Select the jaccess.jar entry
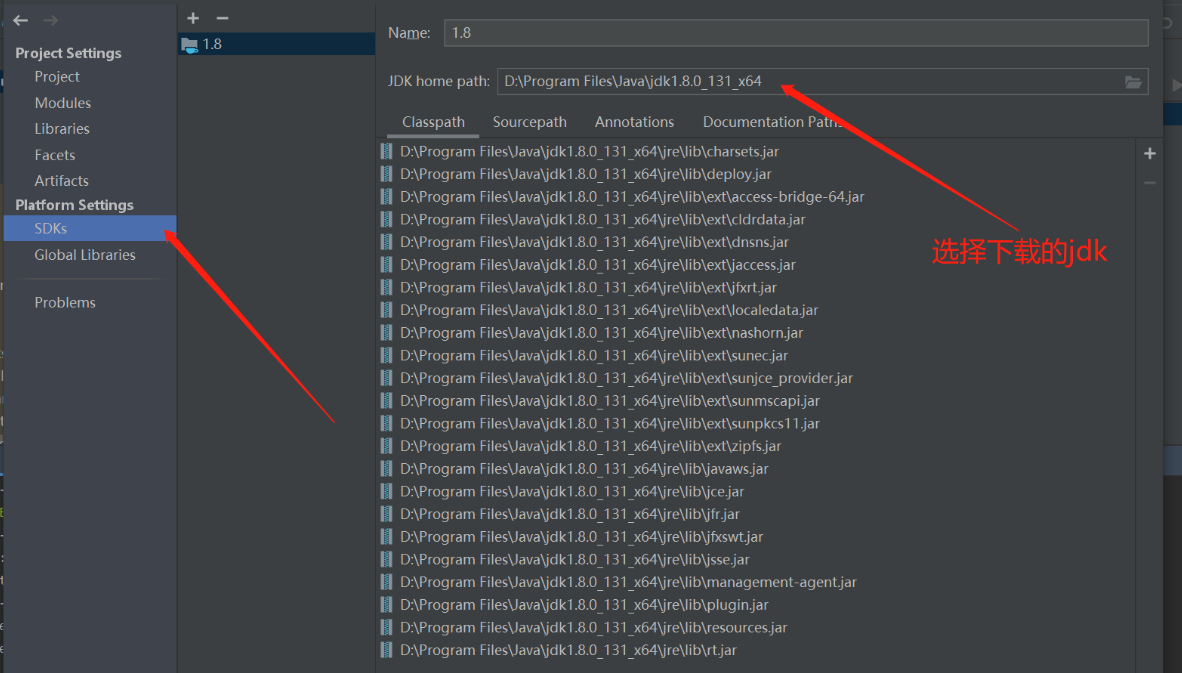Image resolution: width=1182 pixels, height=673 pixels. [x=598, y=265]
